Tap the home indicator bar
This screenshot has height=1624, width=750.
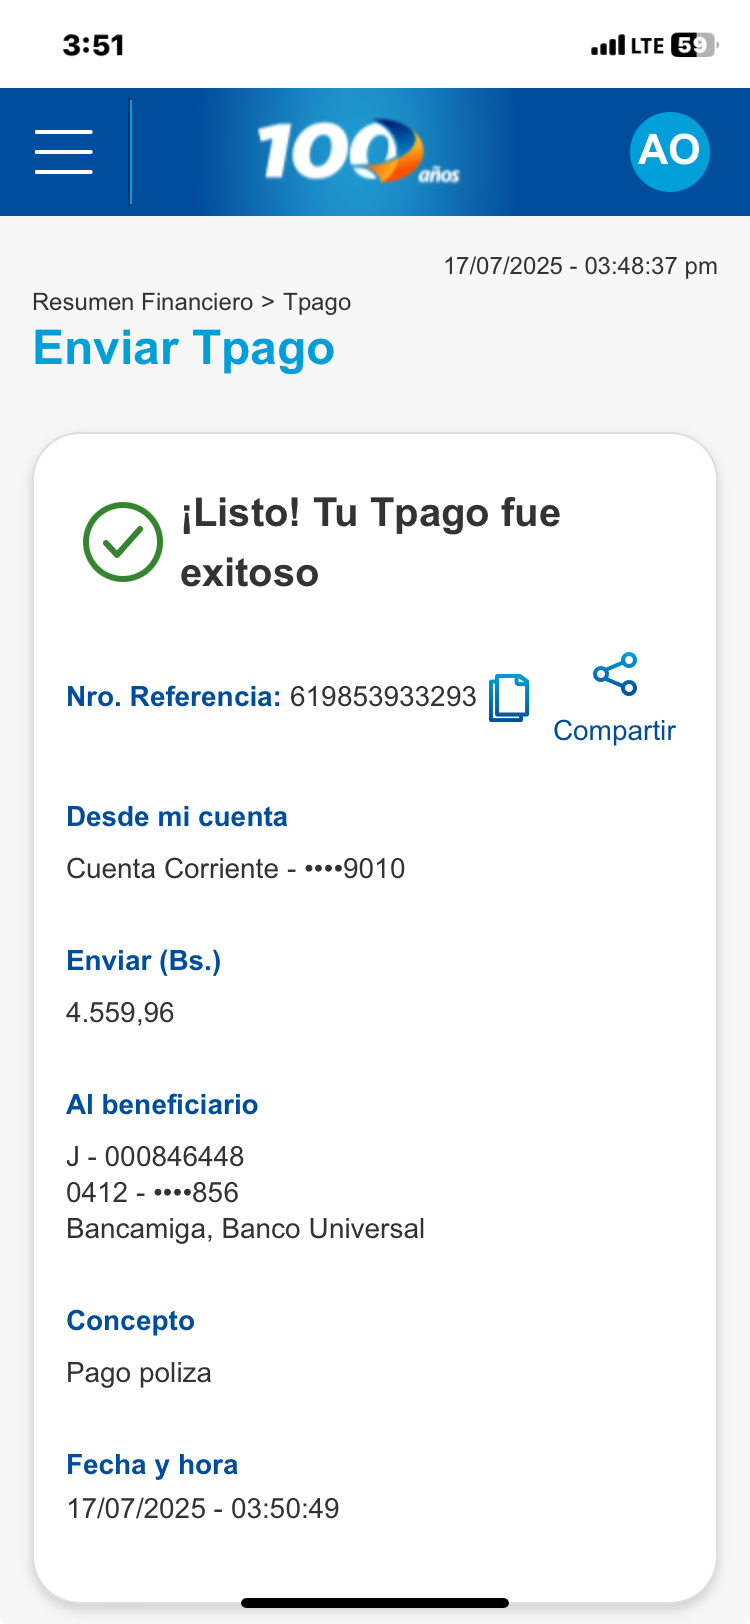click(375, 1603)
